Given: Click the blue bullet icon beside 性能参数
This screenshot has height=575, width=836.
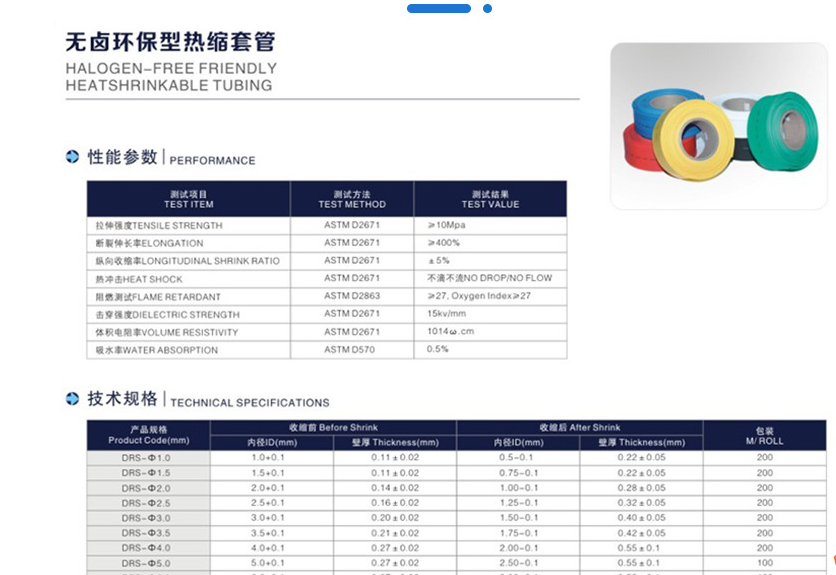Looking at the screenshot, I should pyautogui.click(x=72, y=157).
